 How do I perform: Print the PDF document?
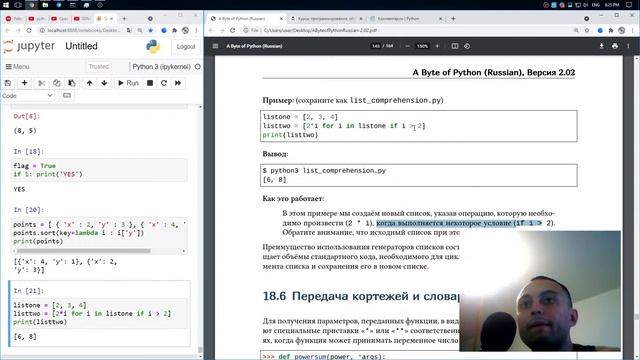(615, 46)
